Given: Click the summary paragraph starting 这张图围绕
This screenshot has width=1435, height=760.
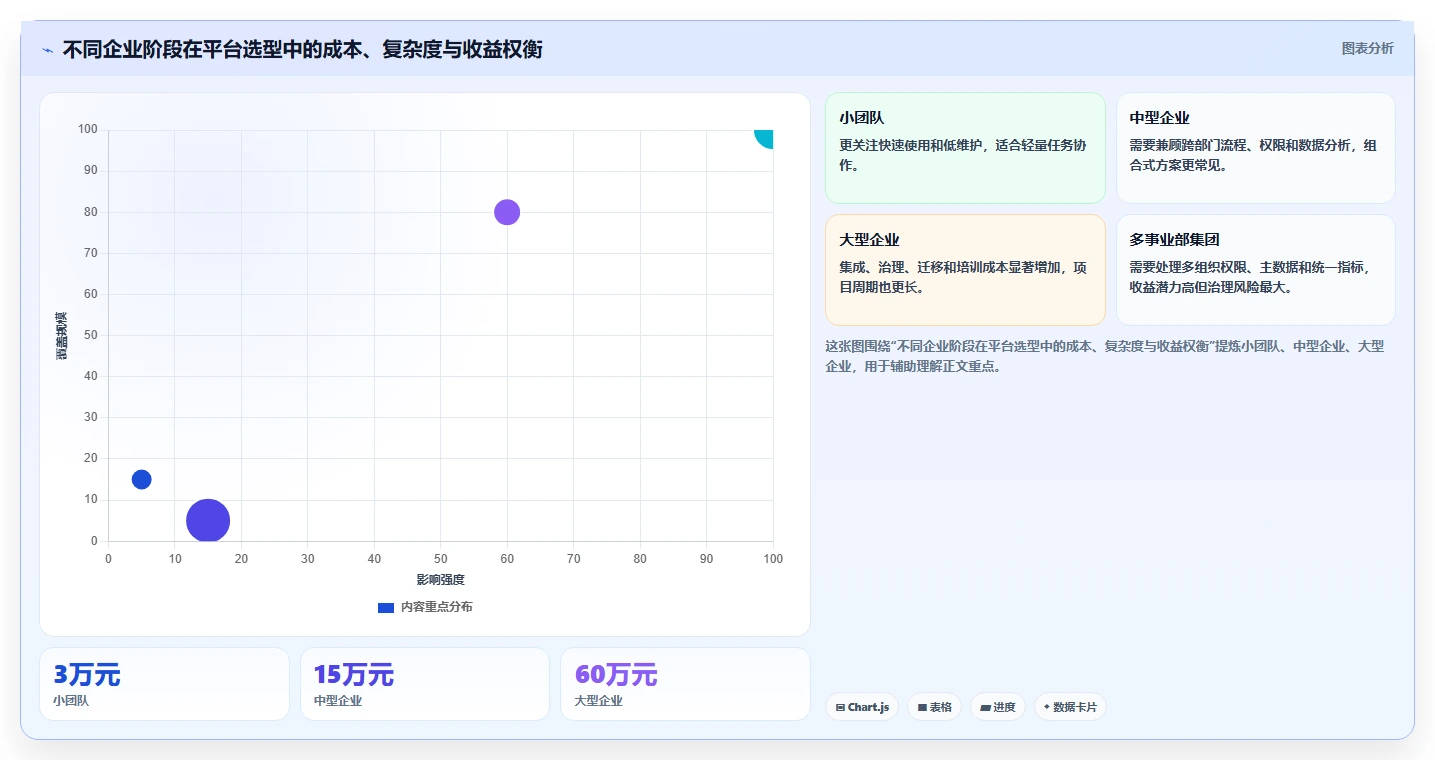Looking at the screenshot, I should click(1105, 356).
